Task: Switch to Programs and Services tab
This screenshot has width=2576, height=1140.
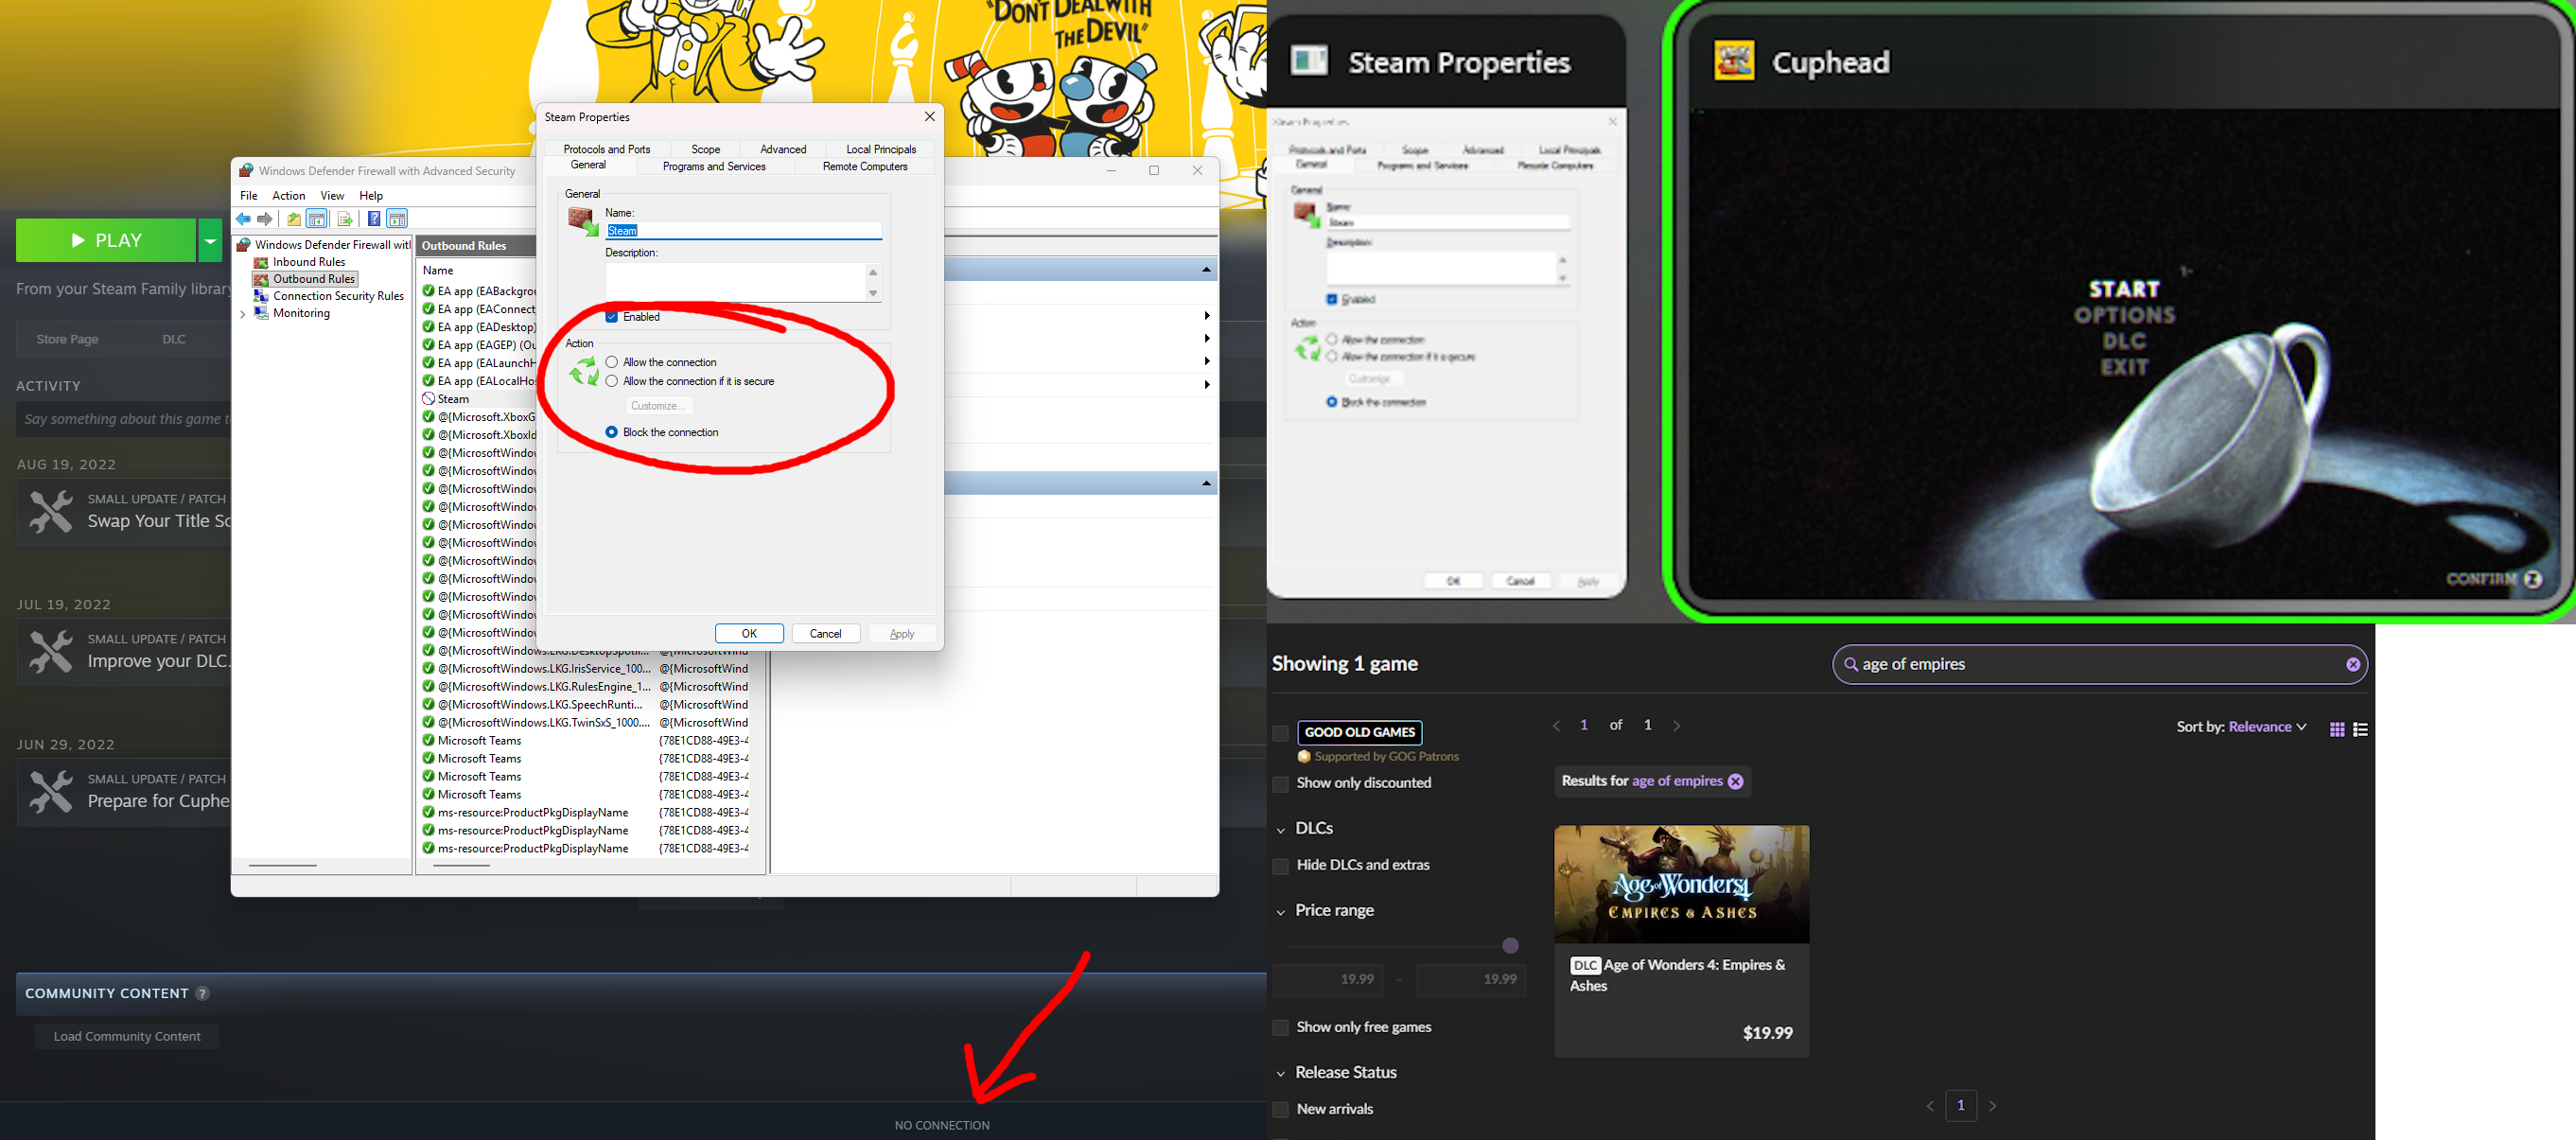Action: (x=714, y=167)
